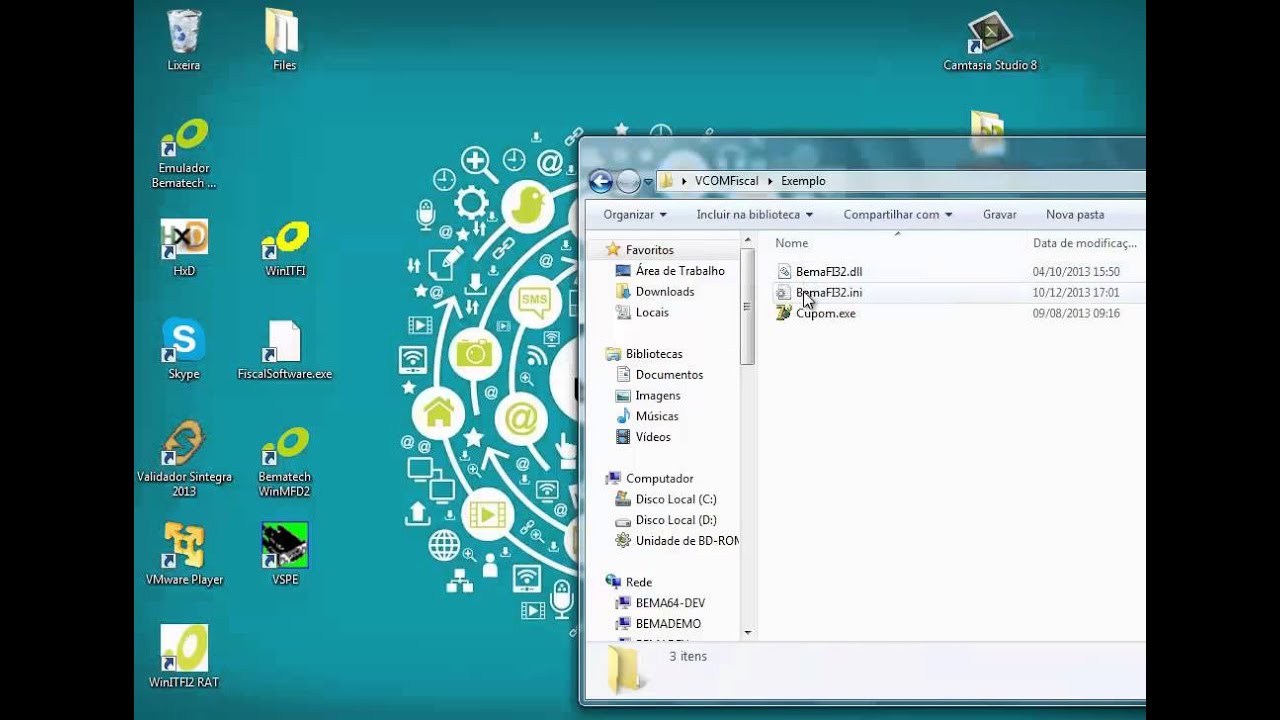Open the WinITFI desktop shortcut
Image resolution: width=1280 pixels, height=720 pixels.
285,248
